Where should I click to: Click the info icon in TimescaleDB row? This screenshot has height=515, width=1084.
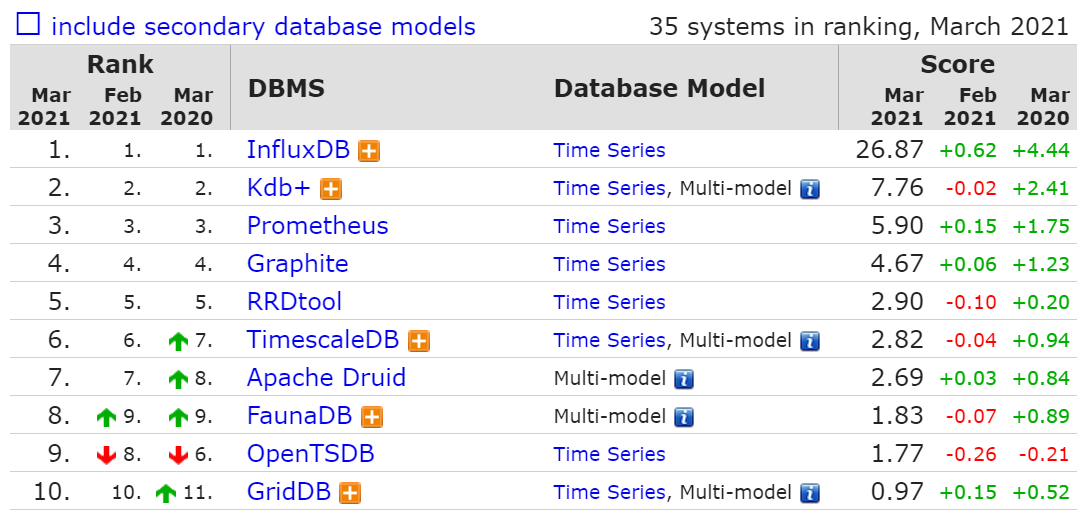coord(810,341)
